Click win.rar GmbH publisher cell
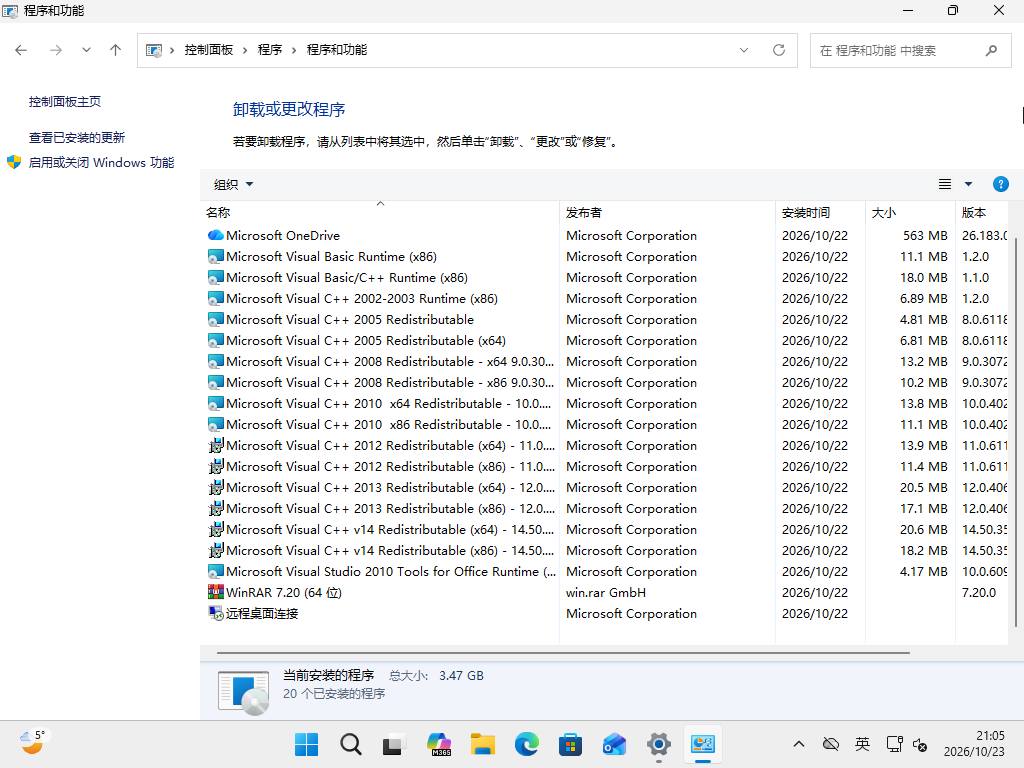The height and width of the screenshot is (768, 1024). pos(606,592)
